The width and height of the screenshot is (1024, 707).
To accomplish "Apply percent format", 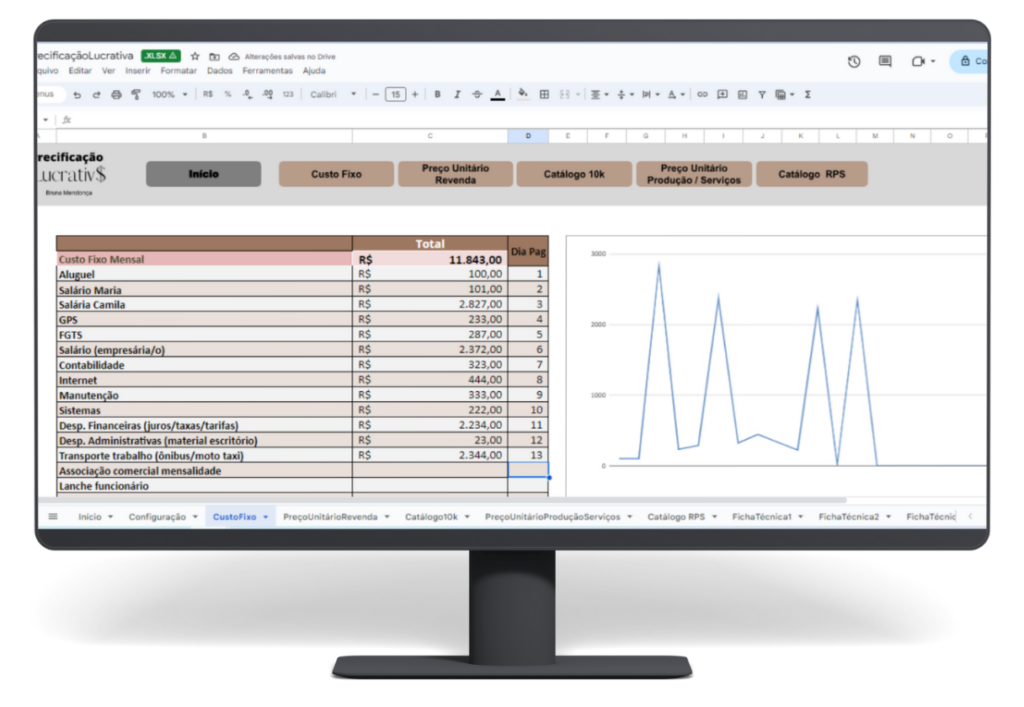I will tap(228, 94).
